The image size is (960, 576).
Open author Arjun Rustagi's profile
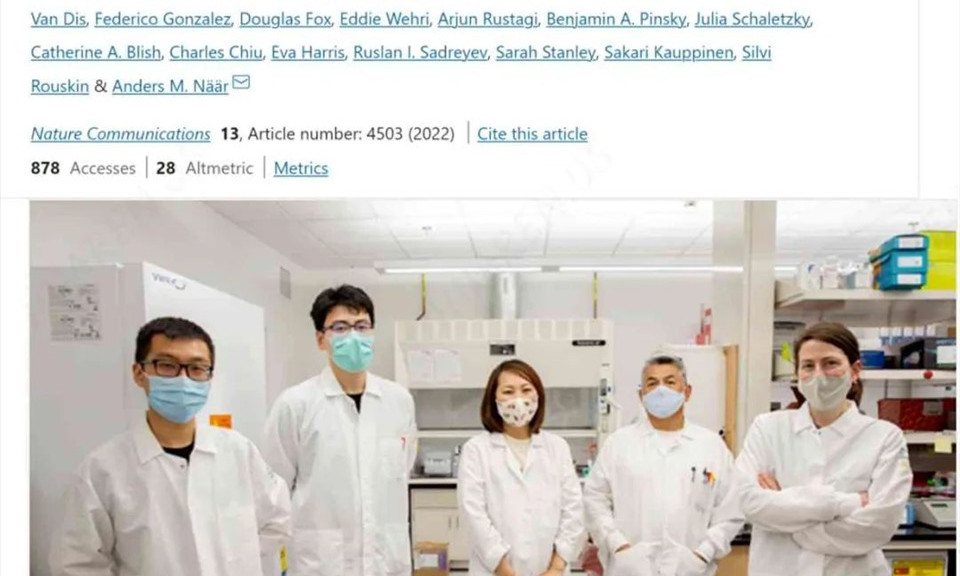[488, 20]
